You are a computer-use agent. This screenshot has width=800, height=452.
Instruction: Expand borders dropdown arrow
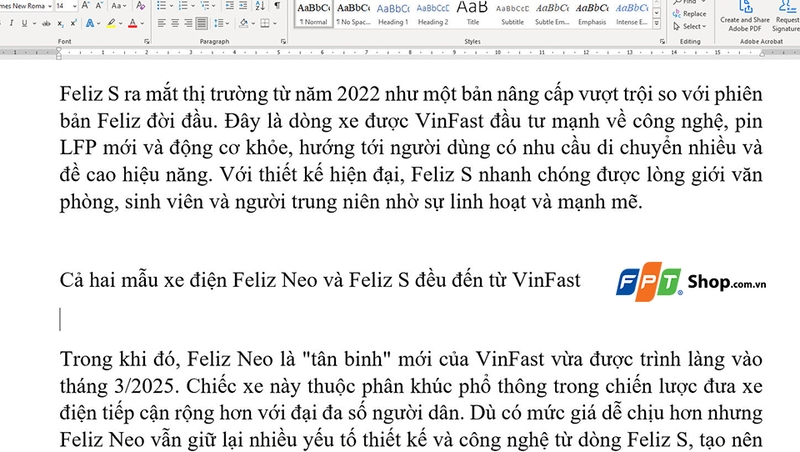click(x=274, y=23)
